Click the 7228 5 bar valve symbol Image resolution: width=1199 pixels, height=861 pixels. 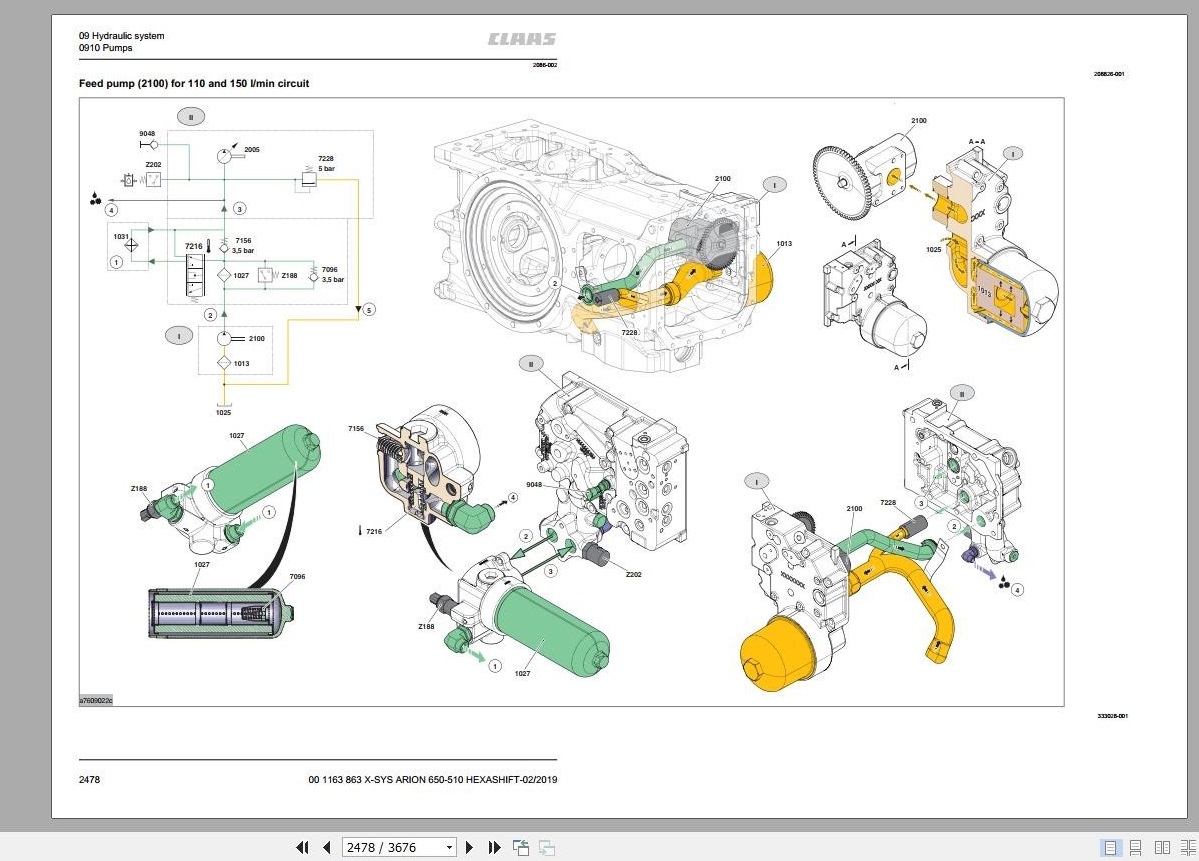(309, 180)
